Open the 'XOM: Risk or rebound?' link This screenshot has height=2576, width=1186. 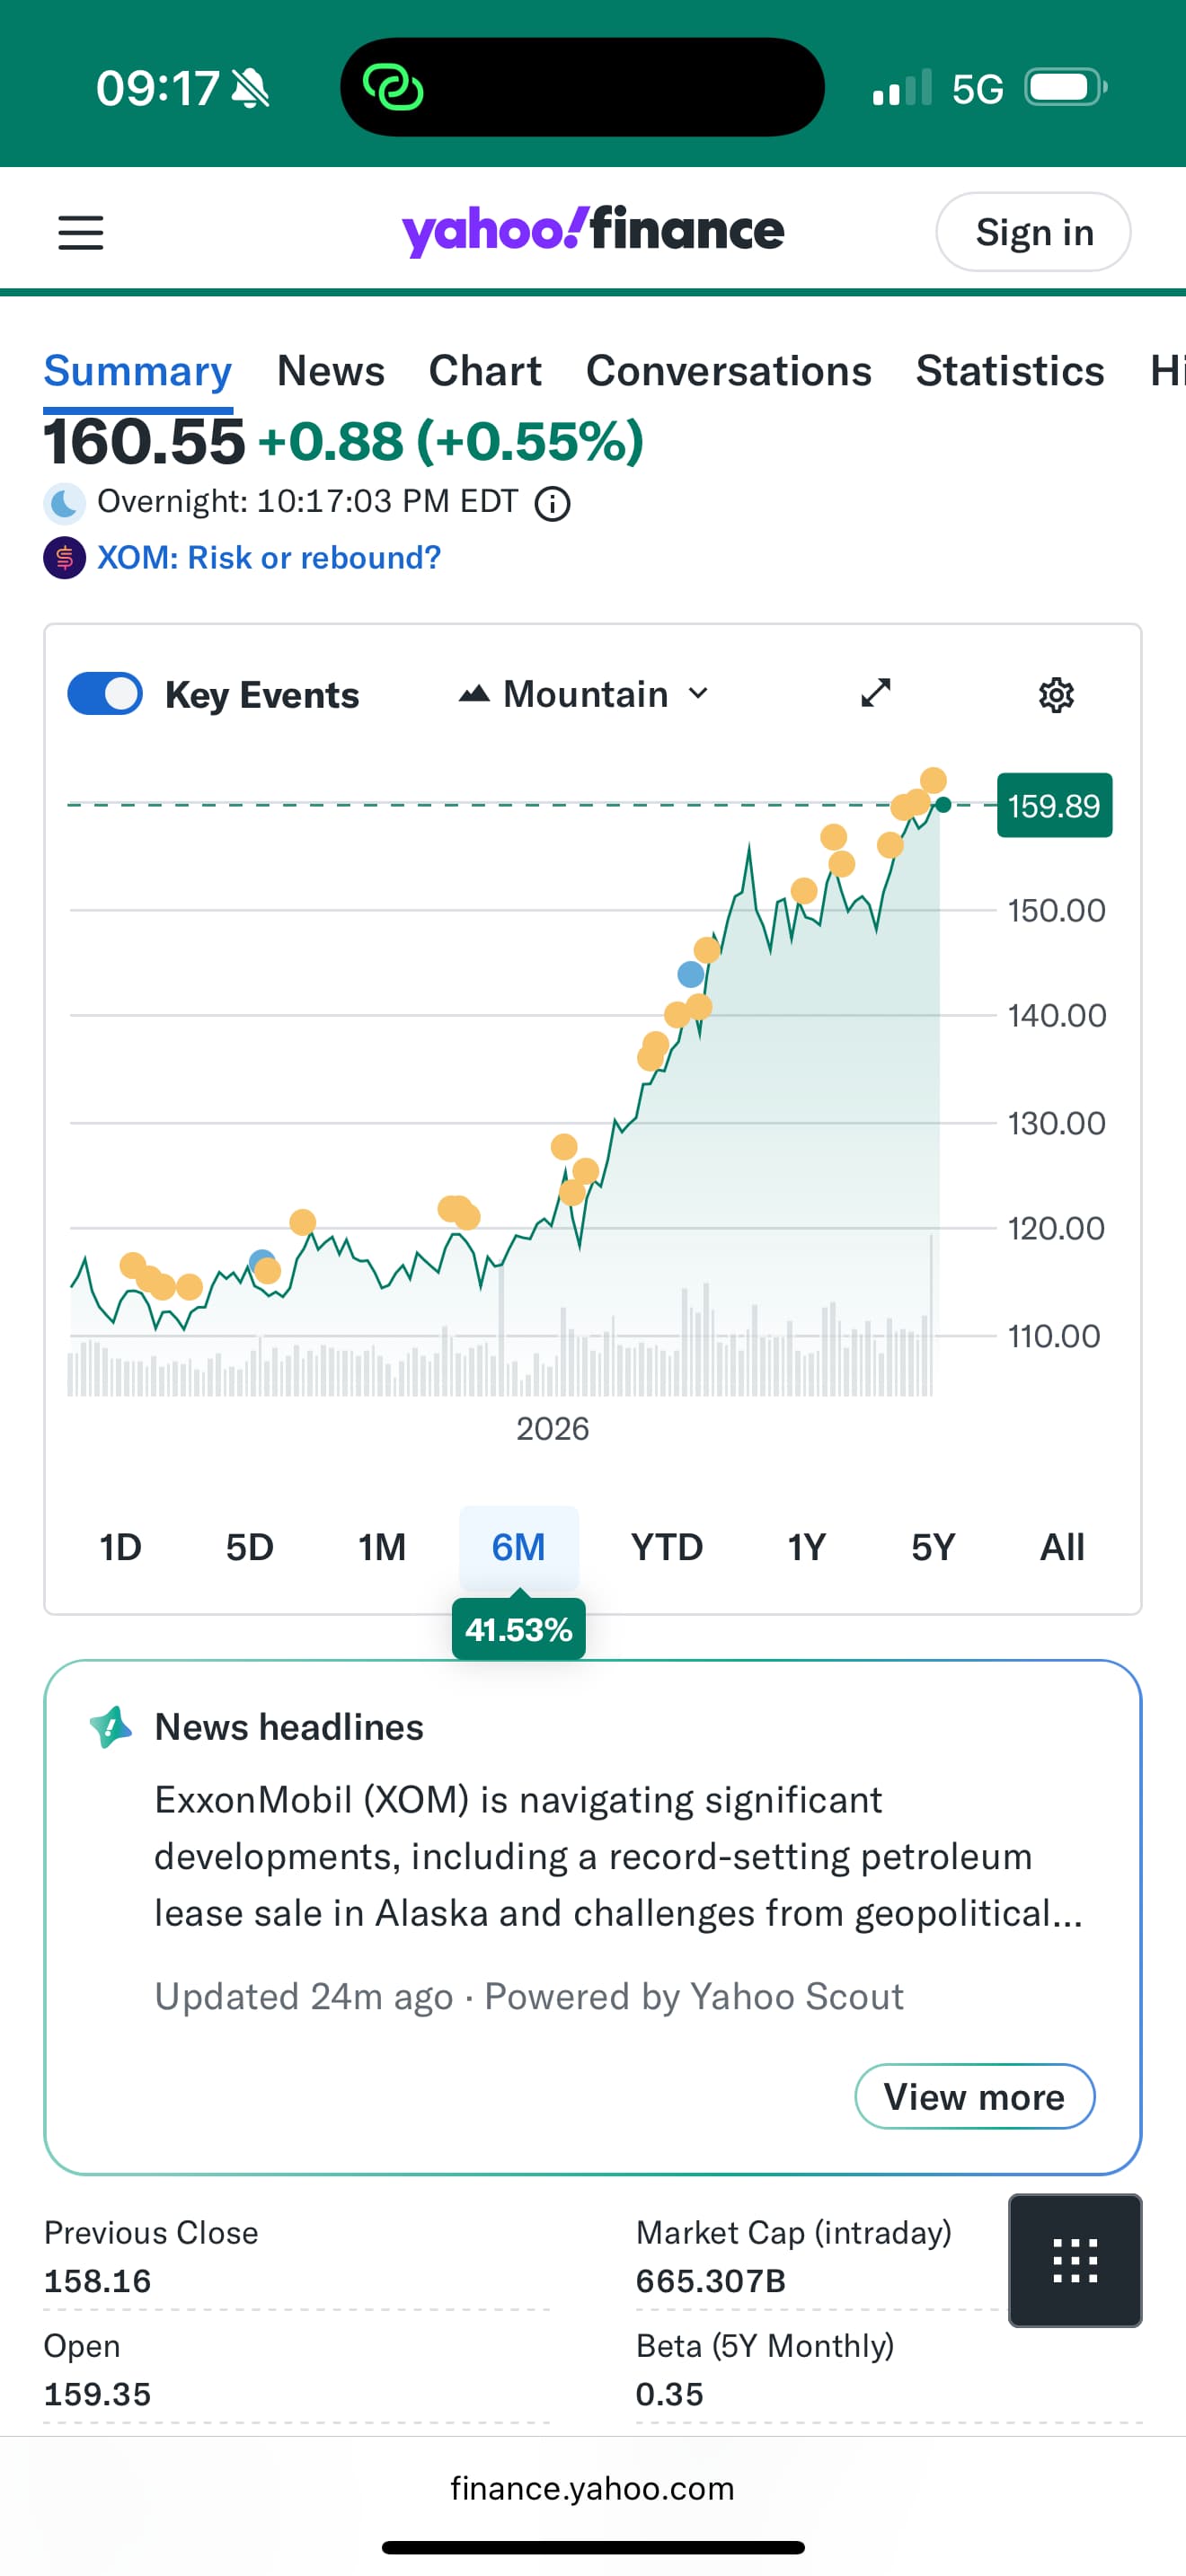(269, 558)
